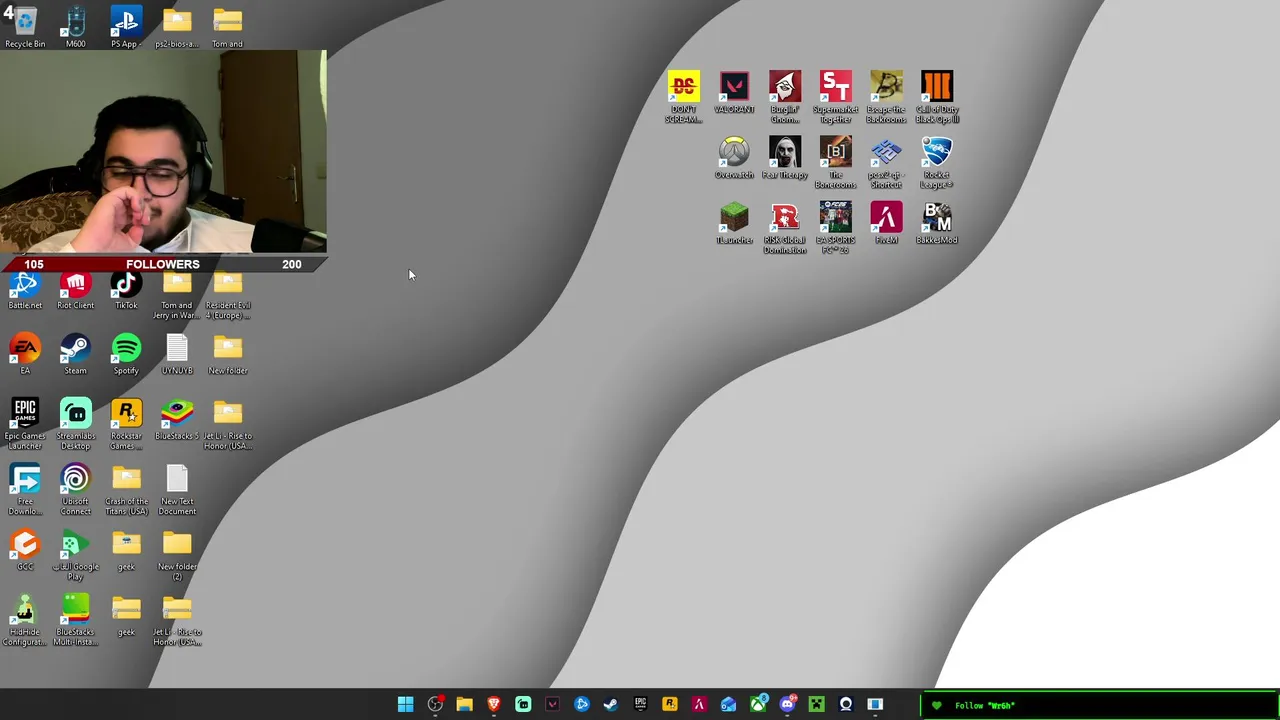Select the Rocket League desktop shortcut
1280x720 pixels.
937,163
